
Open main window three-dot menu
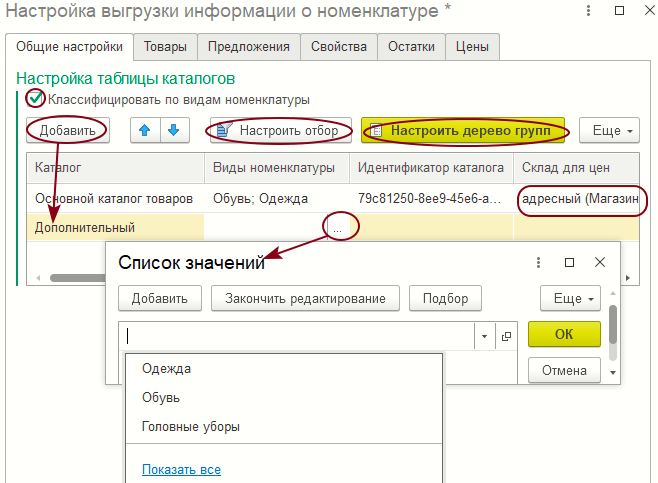point(588,11)
